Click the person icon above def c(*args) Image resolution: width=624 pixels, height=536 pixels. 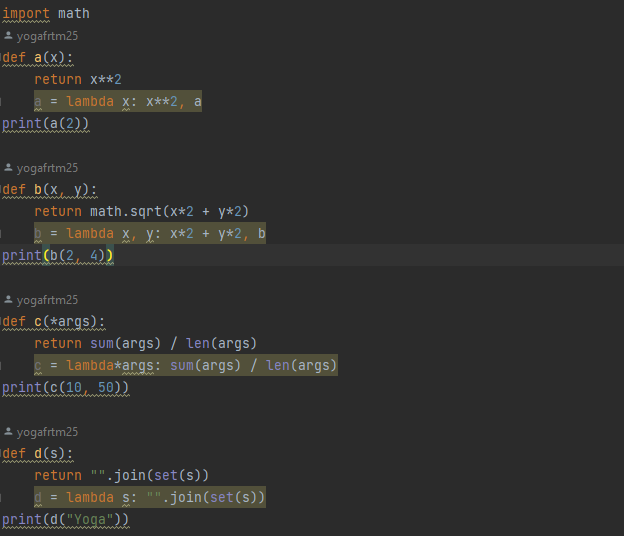(8, 300)
